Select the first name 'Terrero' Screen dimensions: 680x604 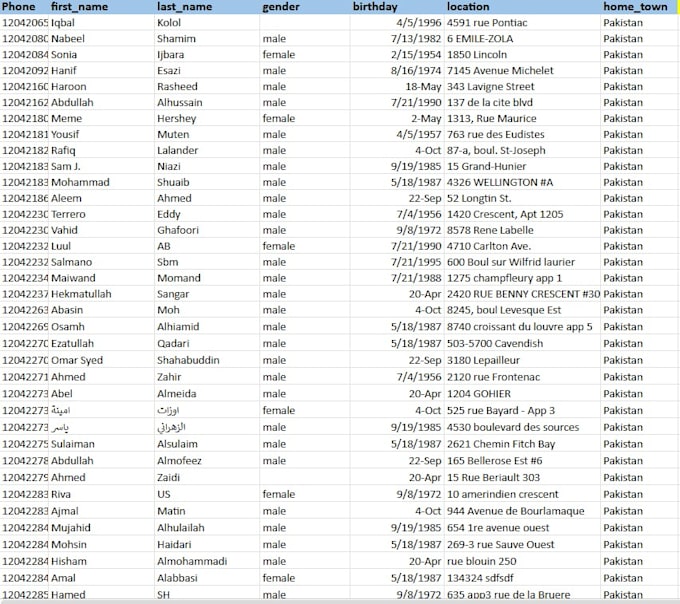(x=68, y=215)
